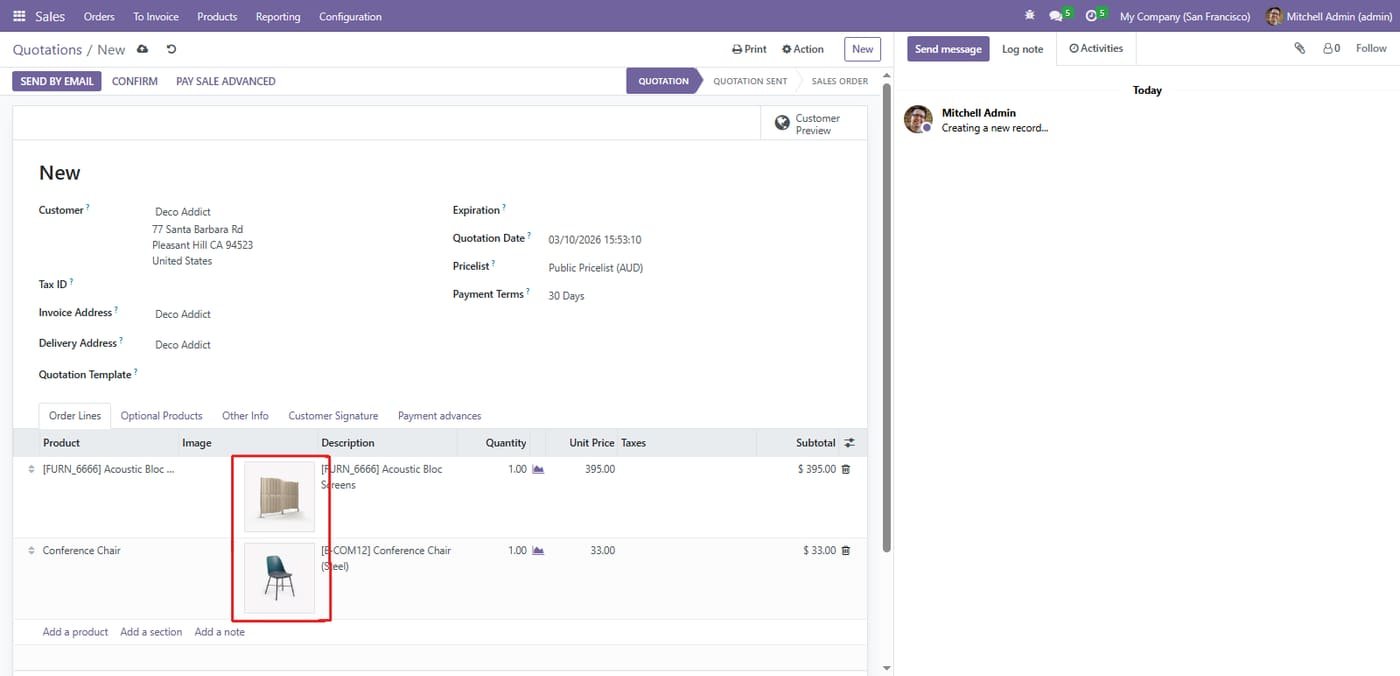The image size is (1400, 676).
Task: Switch to the Customer Signature tab
Action: (333, 416)
